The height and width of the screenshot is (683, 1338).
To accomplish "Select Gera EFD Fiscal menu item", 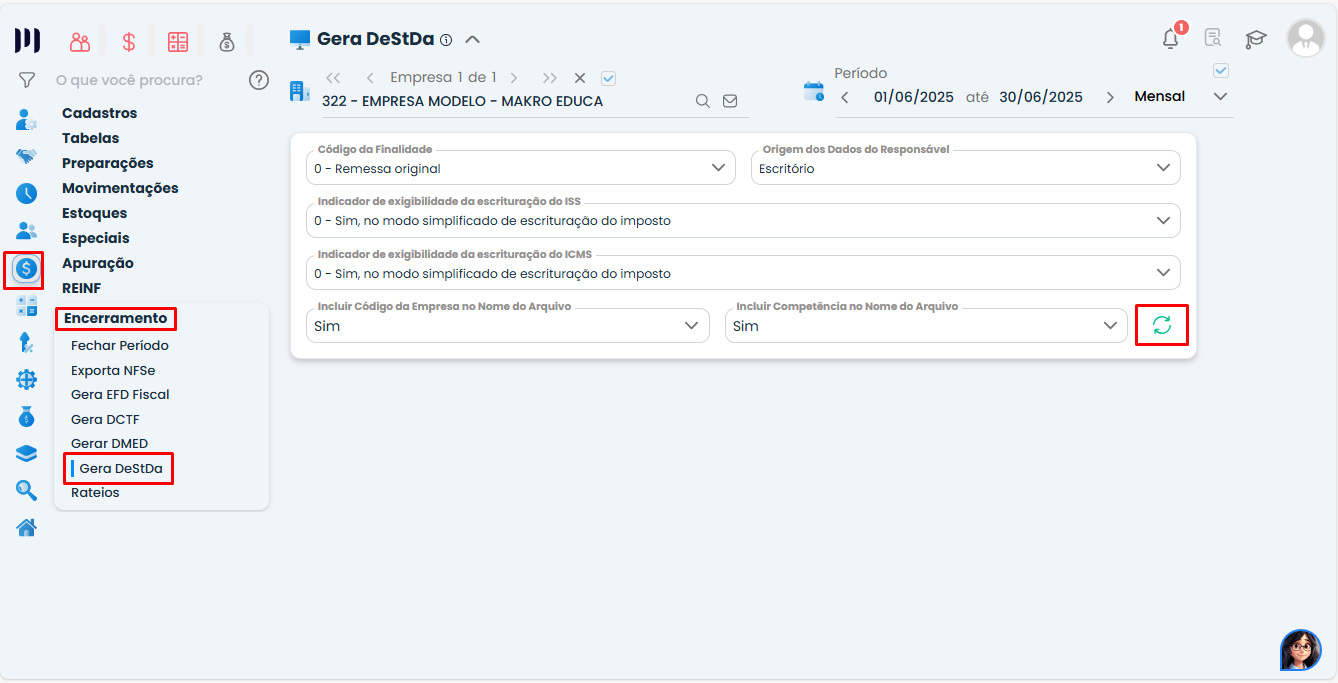I will pyautogui.click(x=120, y=394).
